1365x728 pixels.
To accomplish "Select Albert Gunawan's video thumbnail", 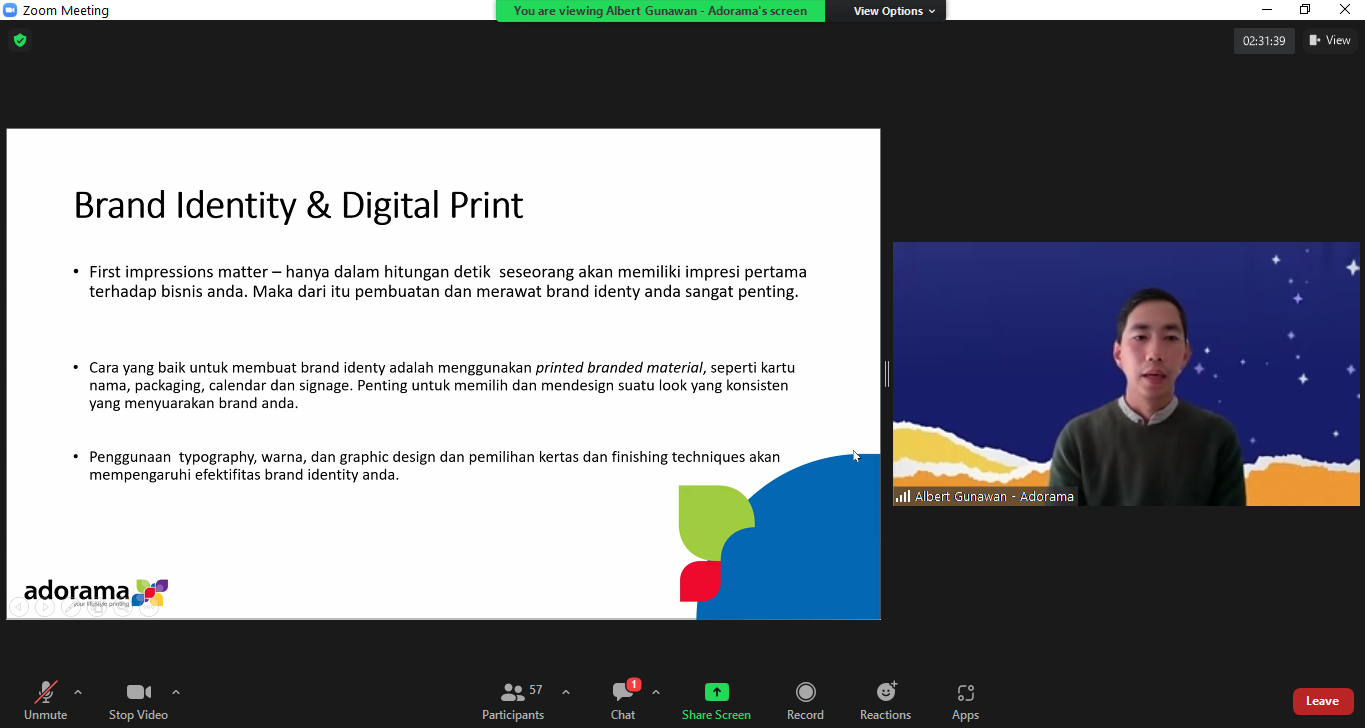I will pyautogui.click(x=1126, y=374).
